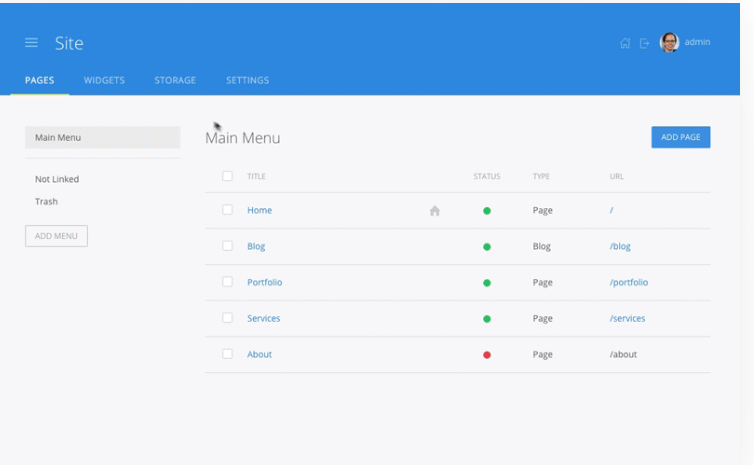The image size is (754, 465).
Task: Click the Page type cell in the About row
Action: pyautogui.click(x=542, y=354)
